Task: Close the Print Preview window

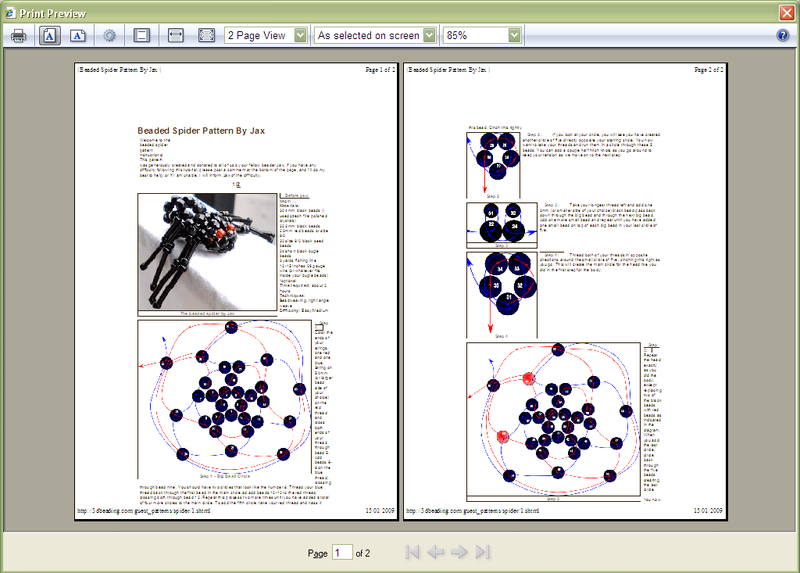Action: [787, 13]
